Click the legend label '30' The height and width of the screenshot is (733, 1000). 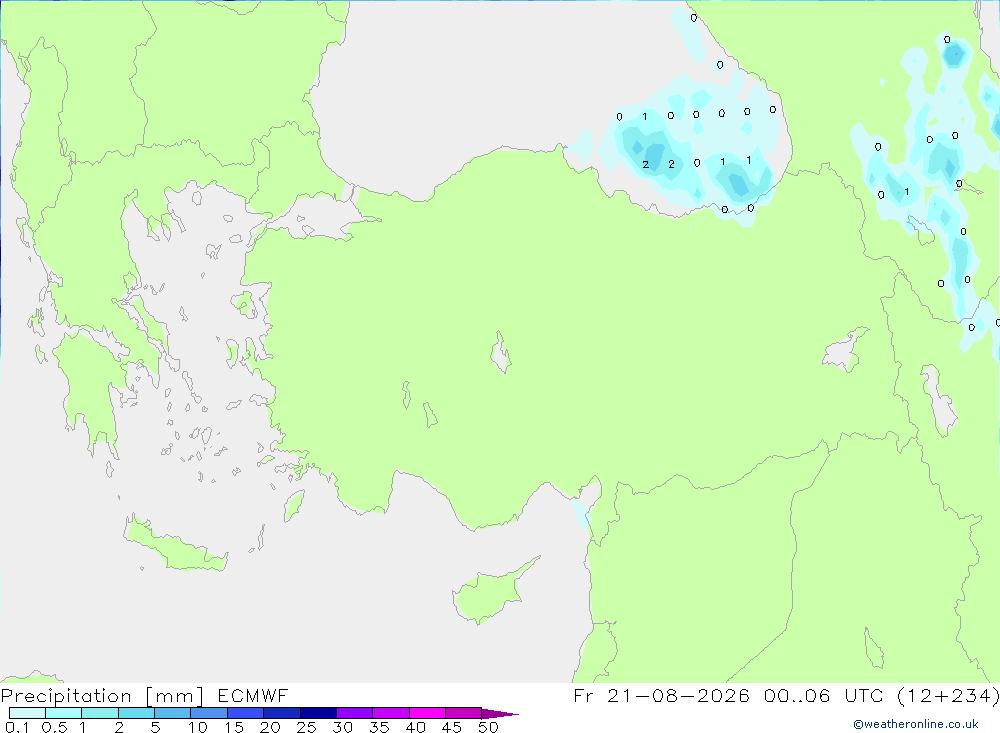342,727
